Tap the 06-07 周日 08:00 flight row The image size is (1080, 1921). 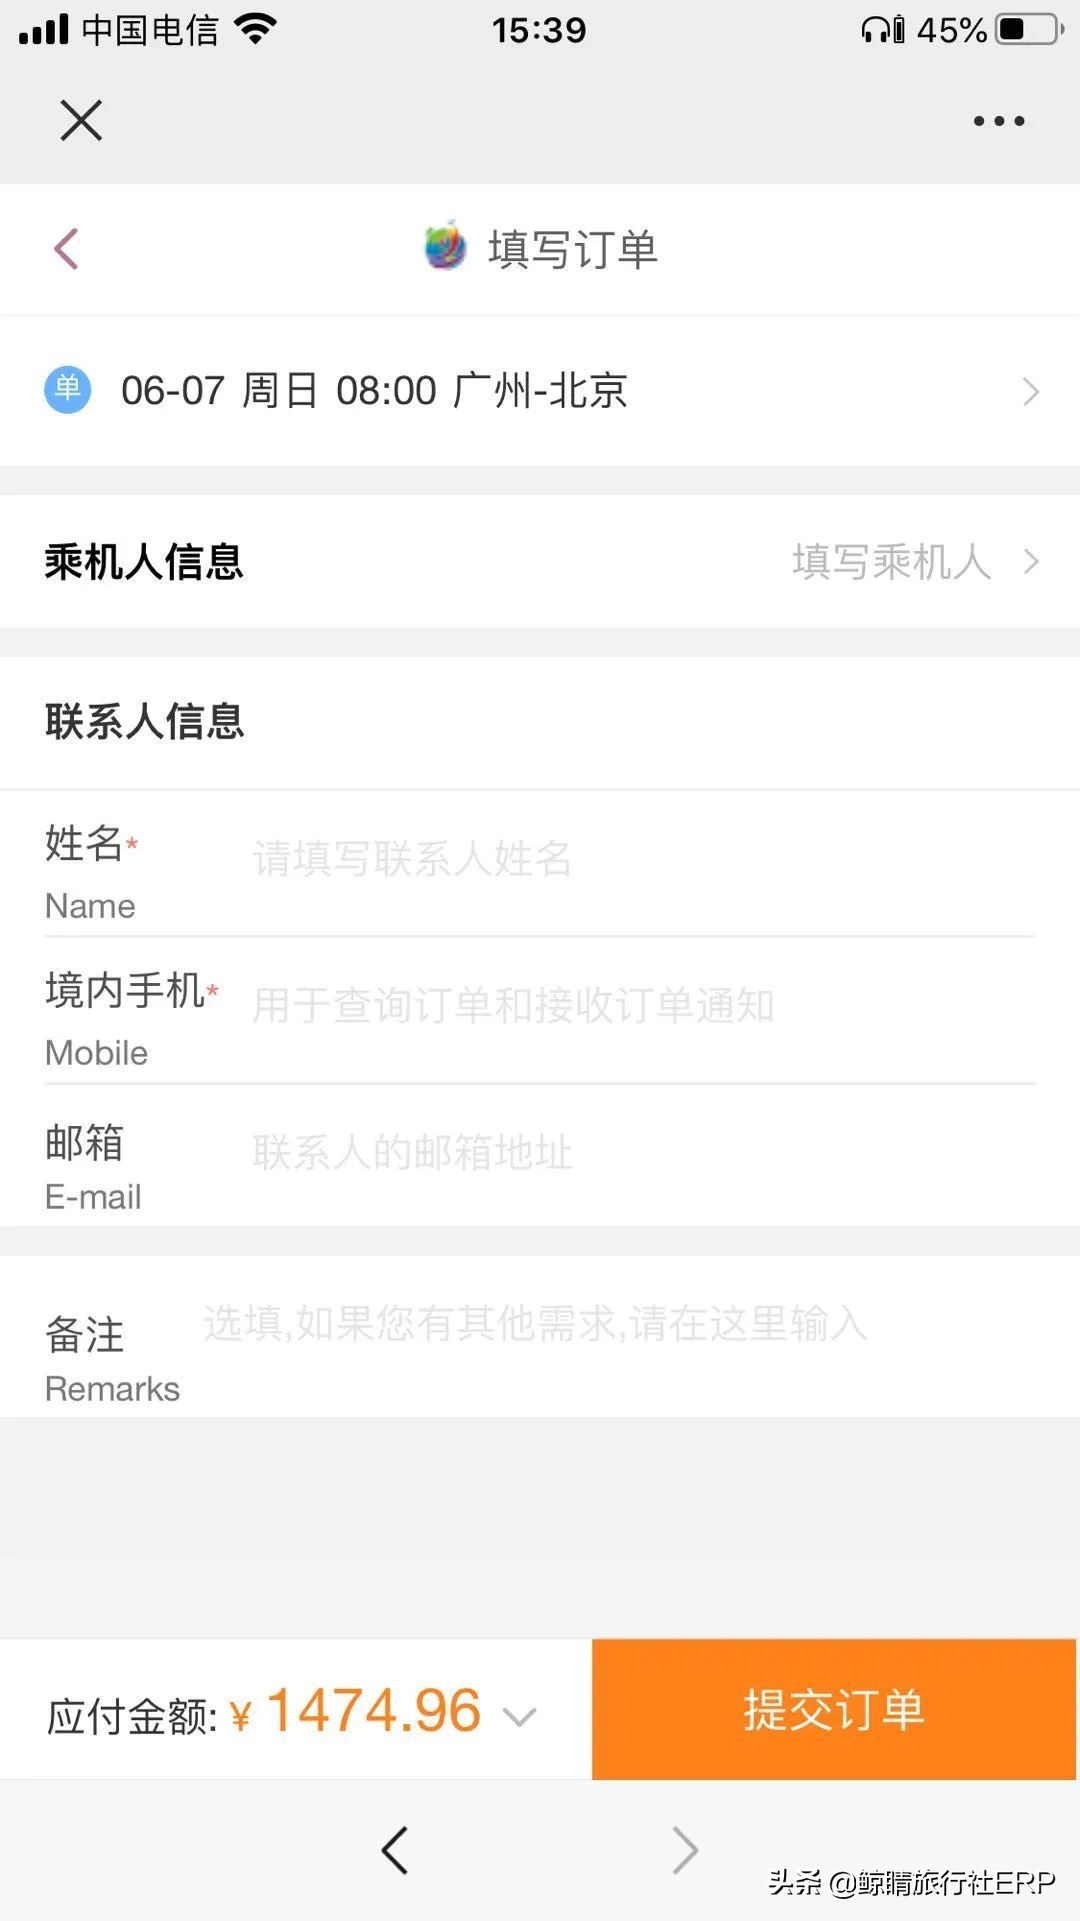(374, 390)
